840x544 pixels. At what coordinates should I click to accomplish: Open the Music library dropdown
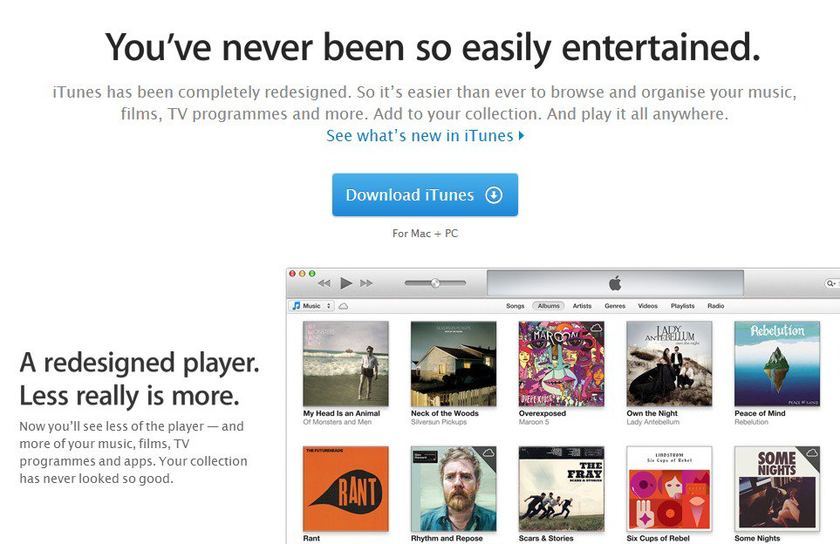312,306
